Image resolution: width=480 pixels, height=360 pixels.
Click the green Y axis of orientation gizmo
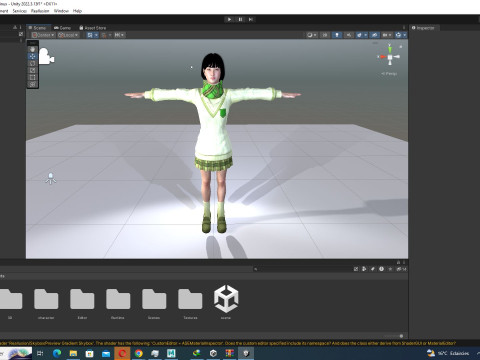click(x=390, y=49)
